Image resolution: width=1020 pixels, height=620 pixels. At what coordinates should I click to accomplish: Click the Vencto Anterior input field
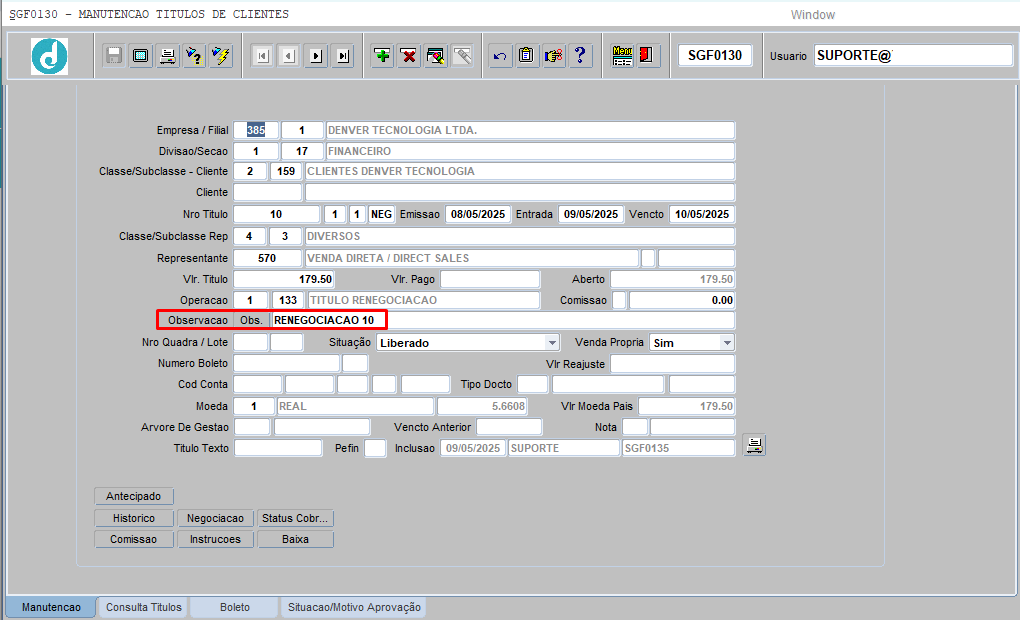[x=509, y=427]
